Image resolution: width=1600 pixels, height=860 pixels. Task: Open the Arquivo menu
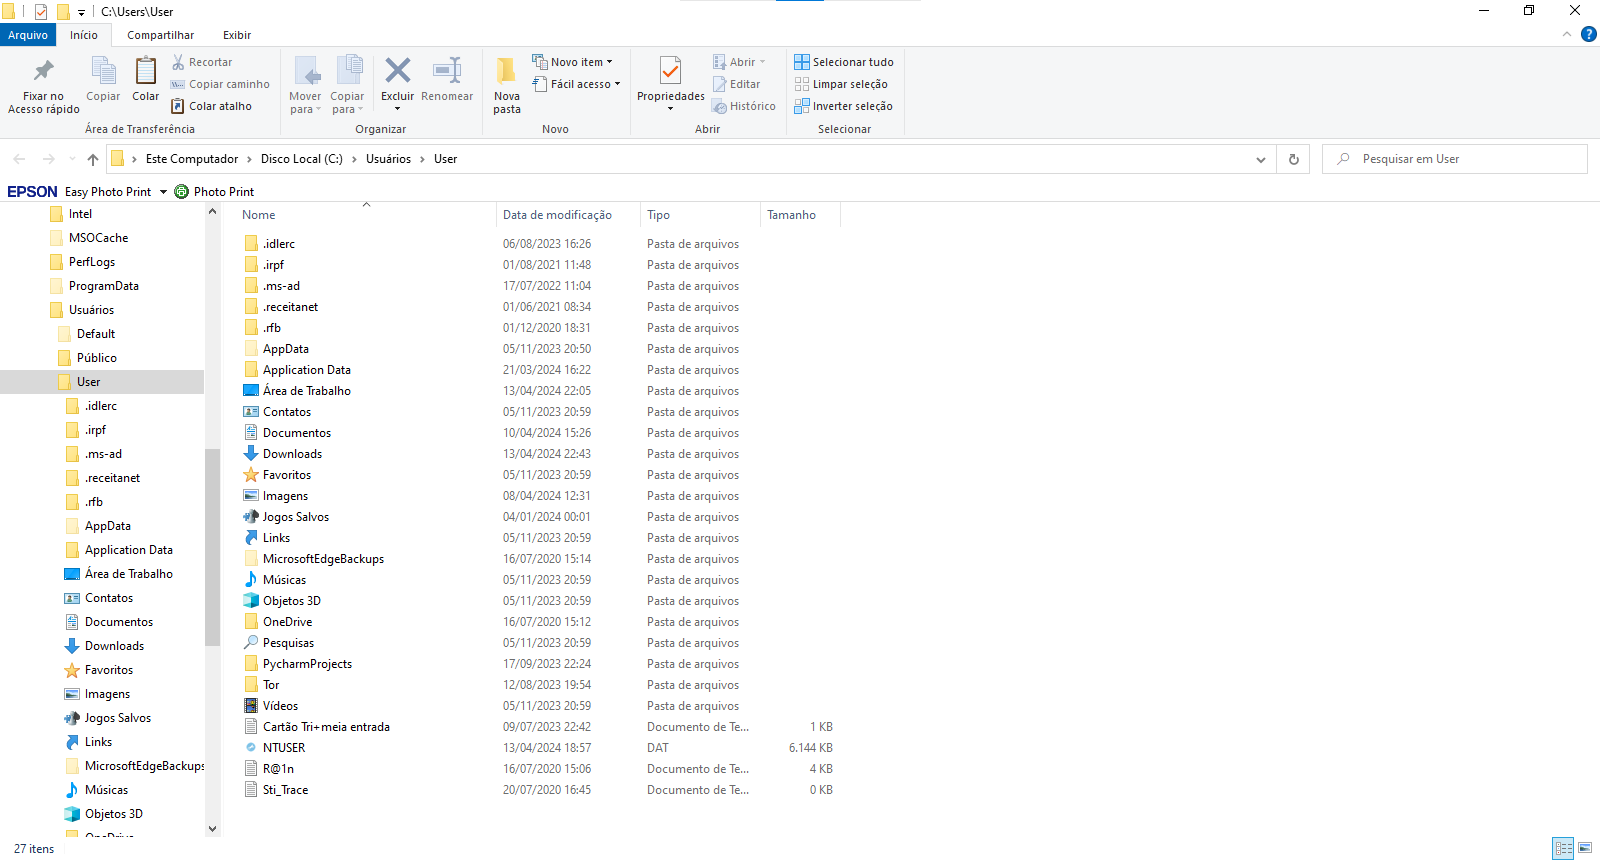tap(28, 35)
